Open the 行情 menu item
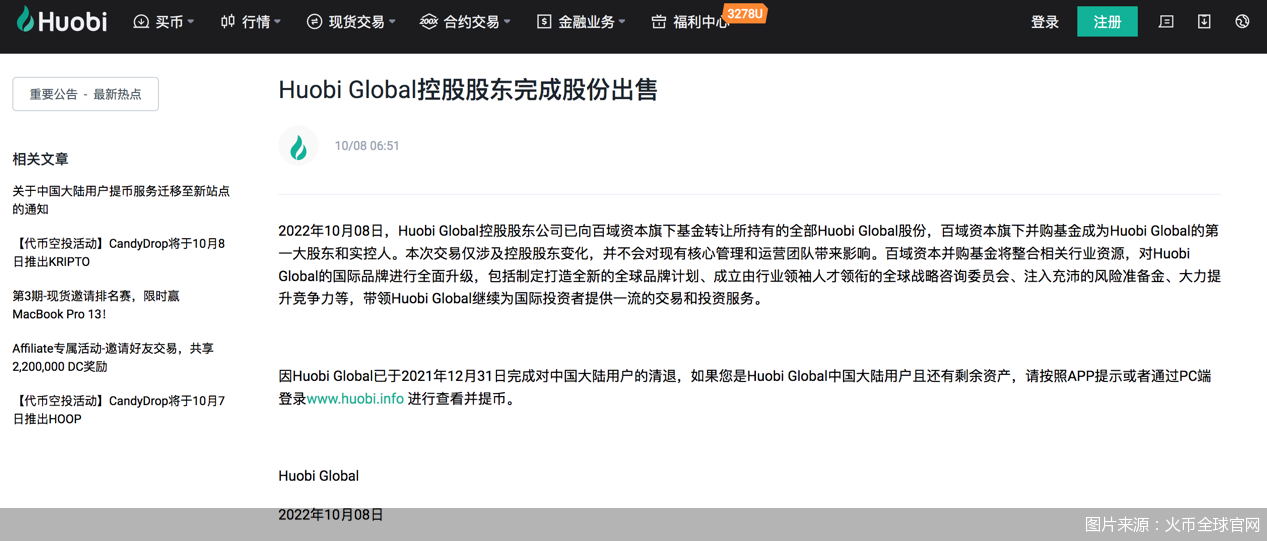The width and height of the screenshot is (1267, 541). pyautogui.click(x=256, y=22)
